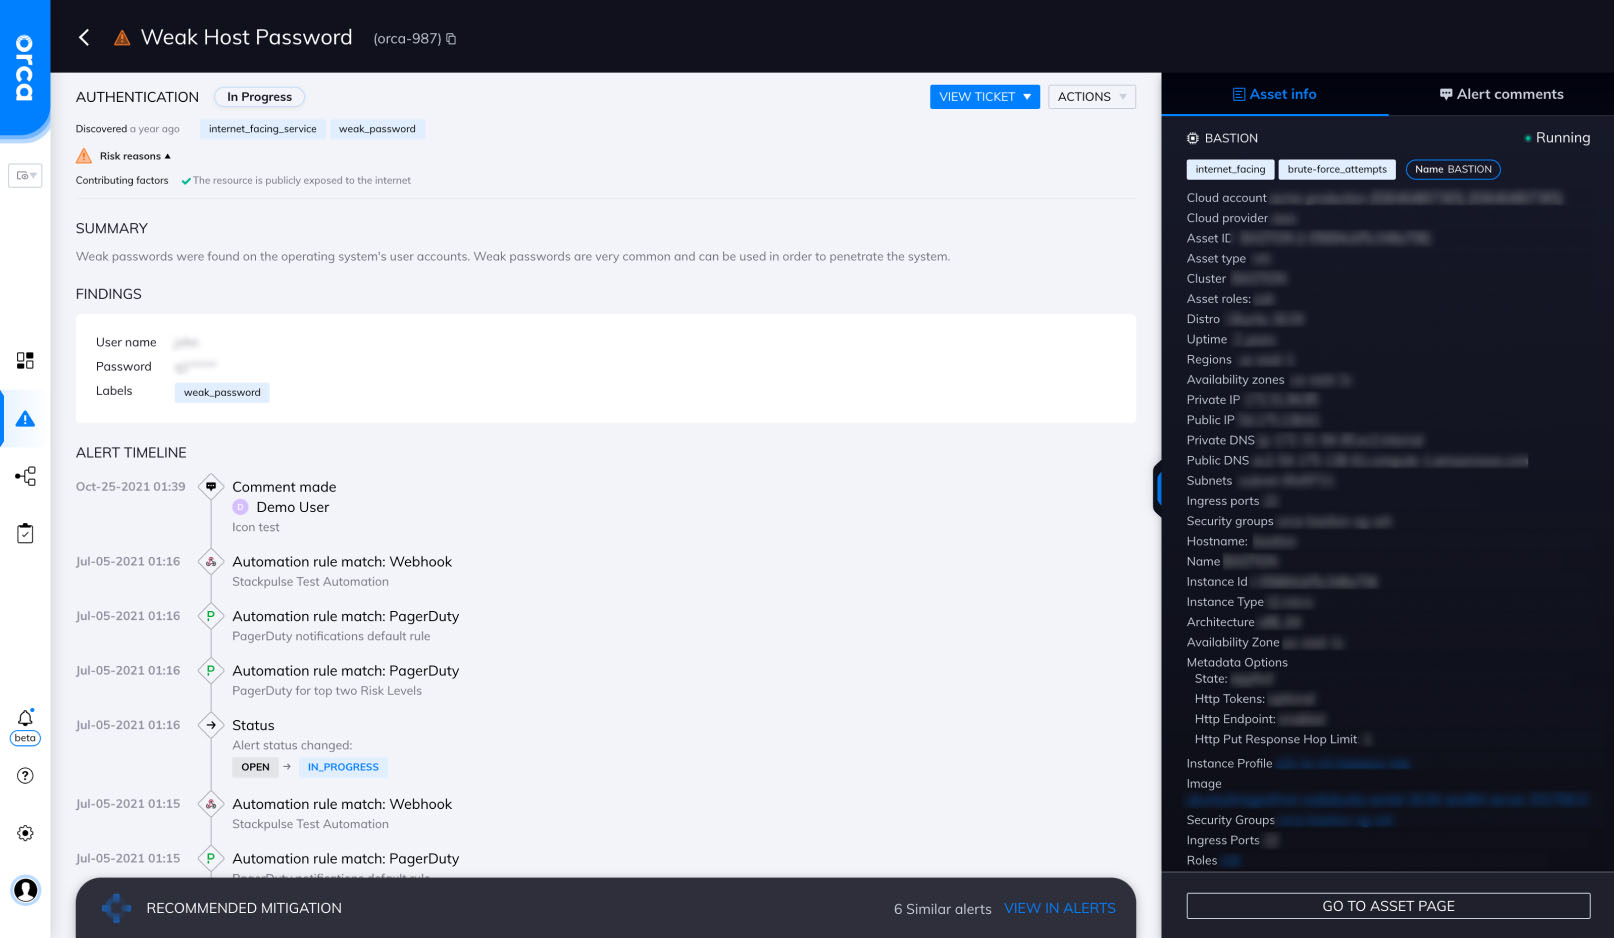This screenshot has height=938, width=1614.
Task: Open the Help question mark icon
Action: click(x=25, y=776)
